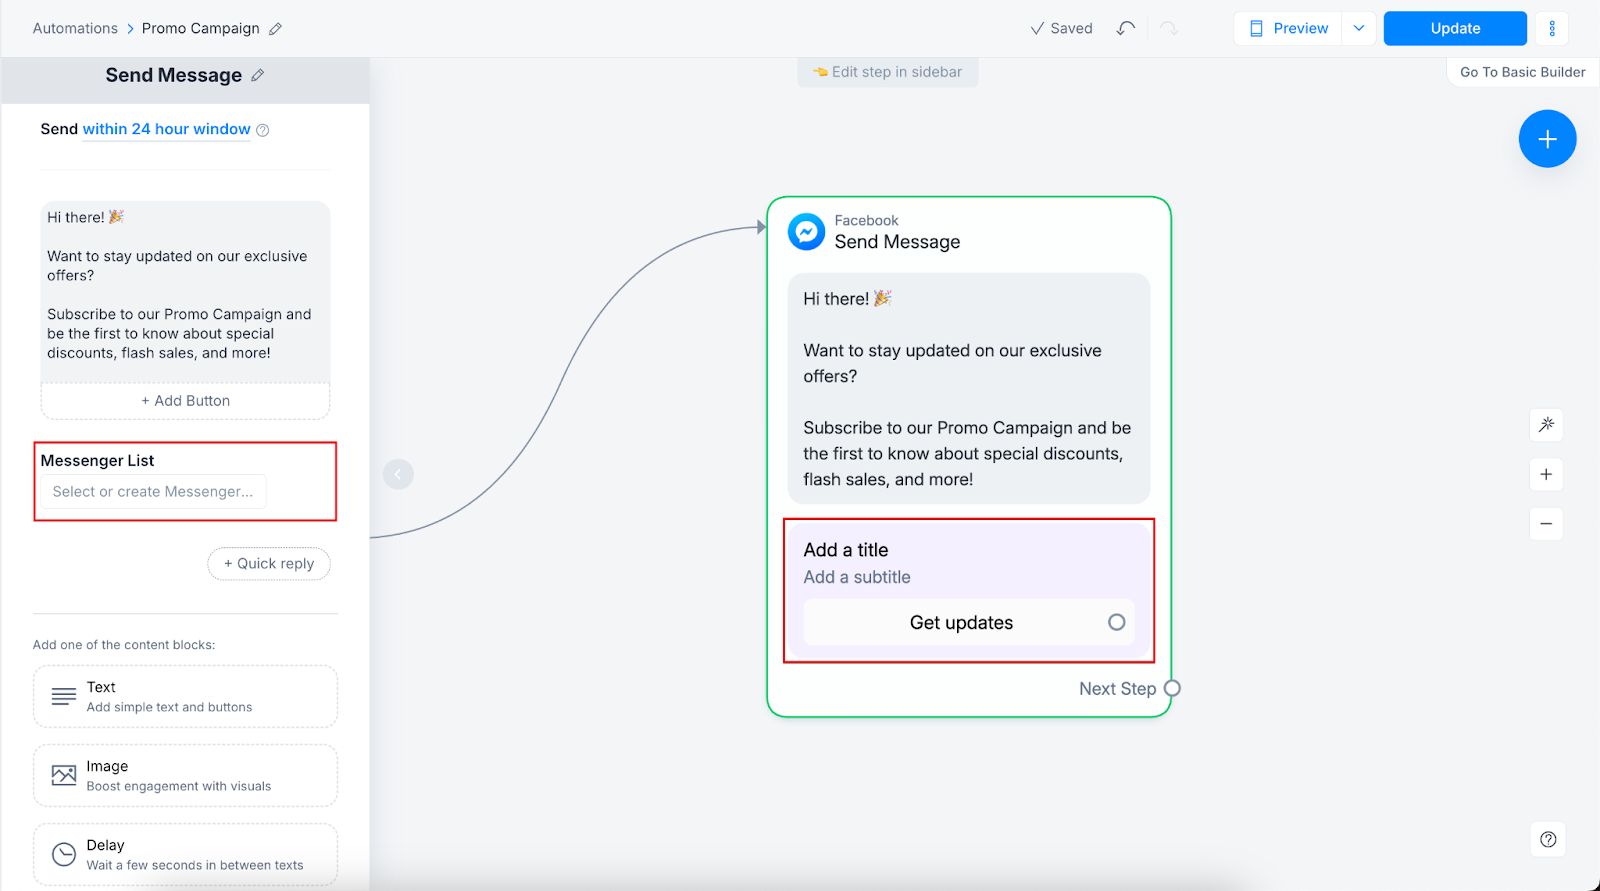Click the Next Step connector circle
The width and height of the screenshot is (1600, 891).
[1172, 688]
